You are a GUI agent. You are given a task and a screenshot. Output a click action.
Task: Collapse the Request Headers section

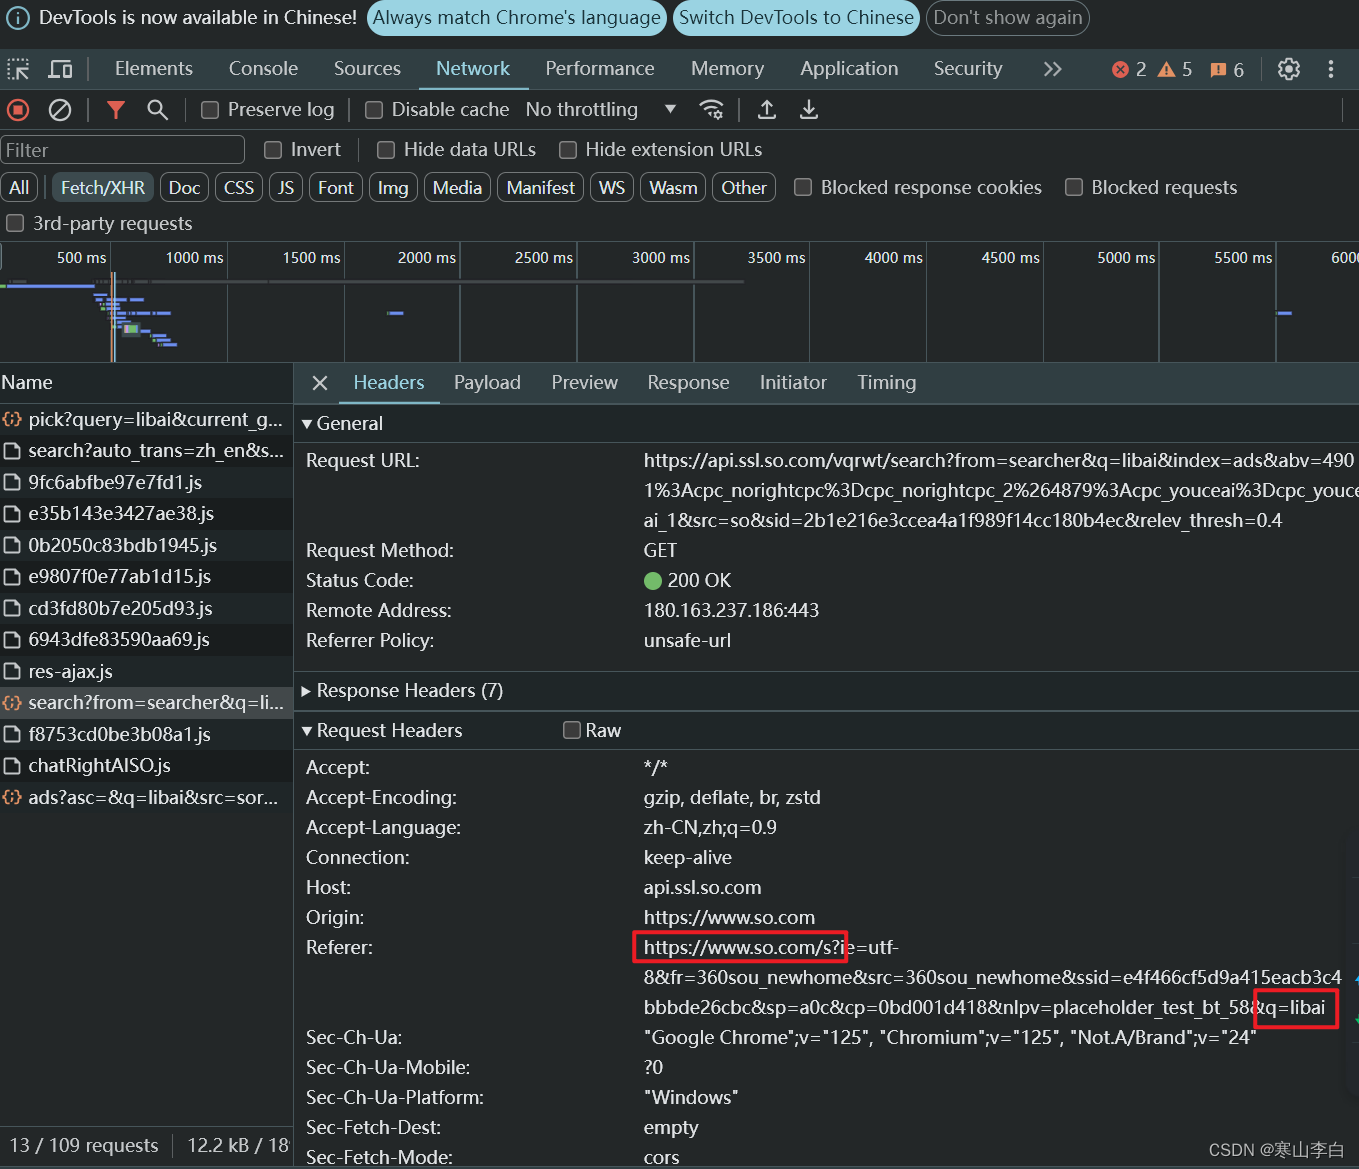(308, 731)
